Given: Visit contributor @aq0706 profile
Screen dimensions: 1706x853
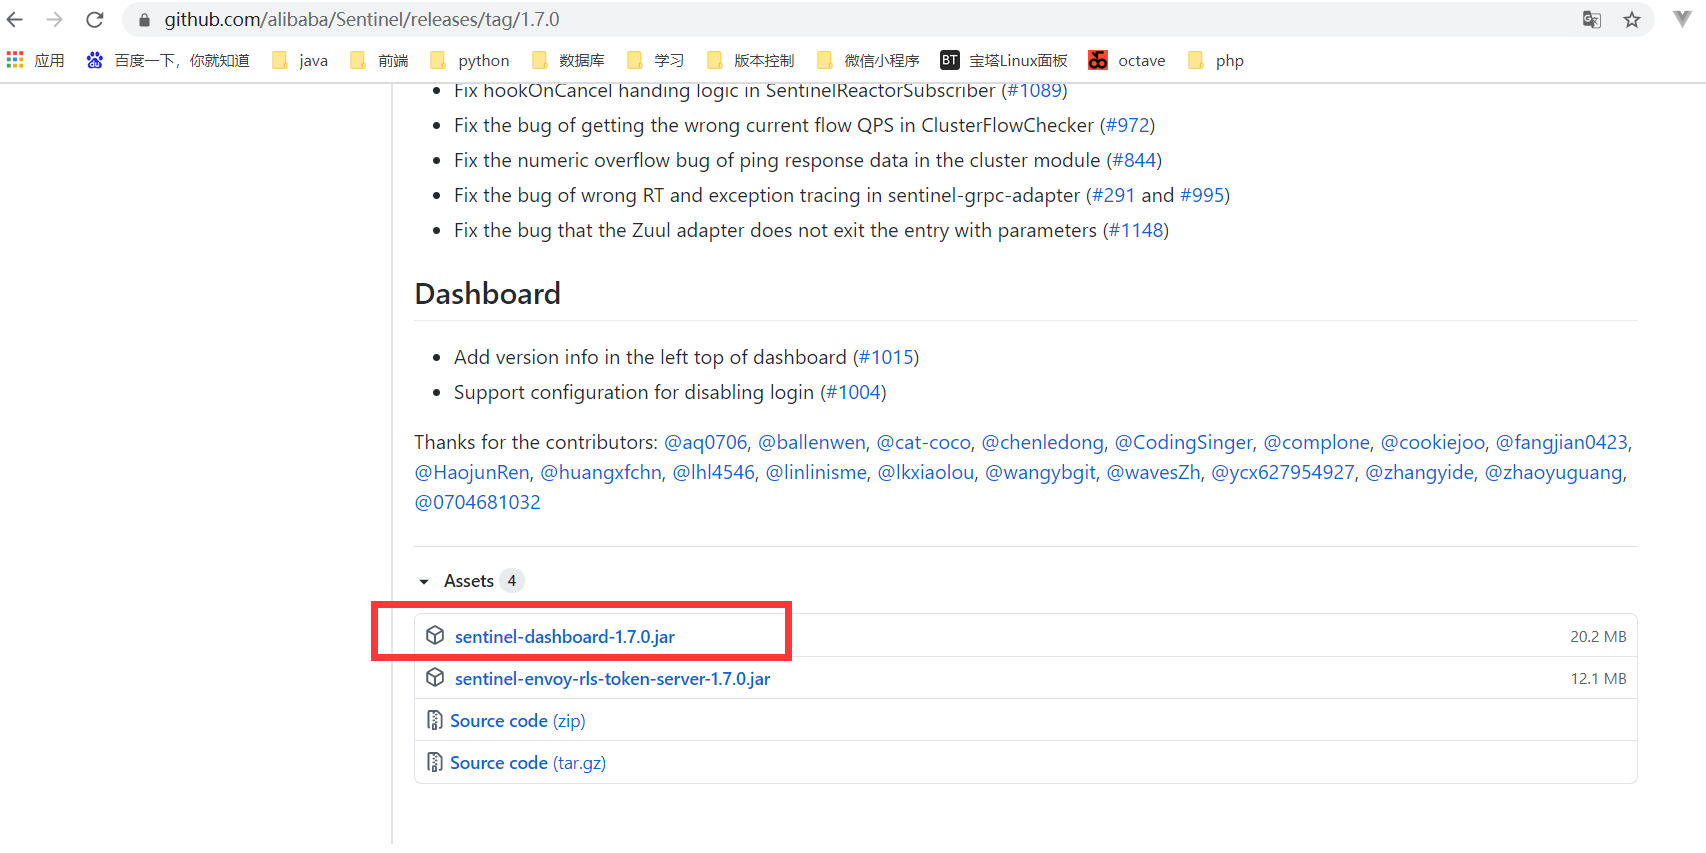Looking at the screenshot, I should click(x=706, y=442).
